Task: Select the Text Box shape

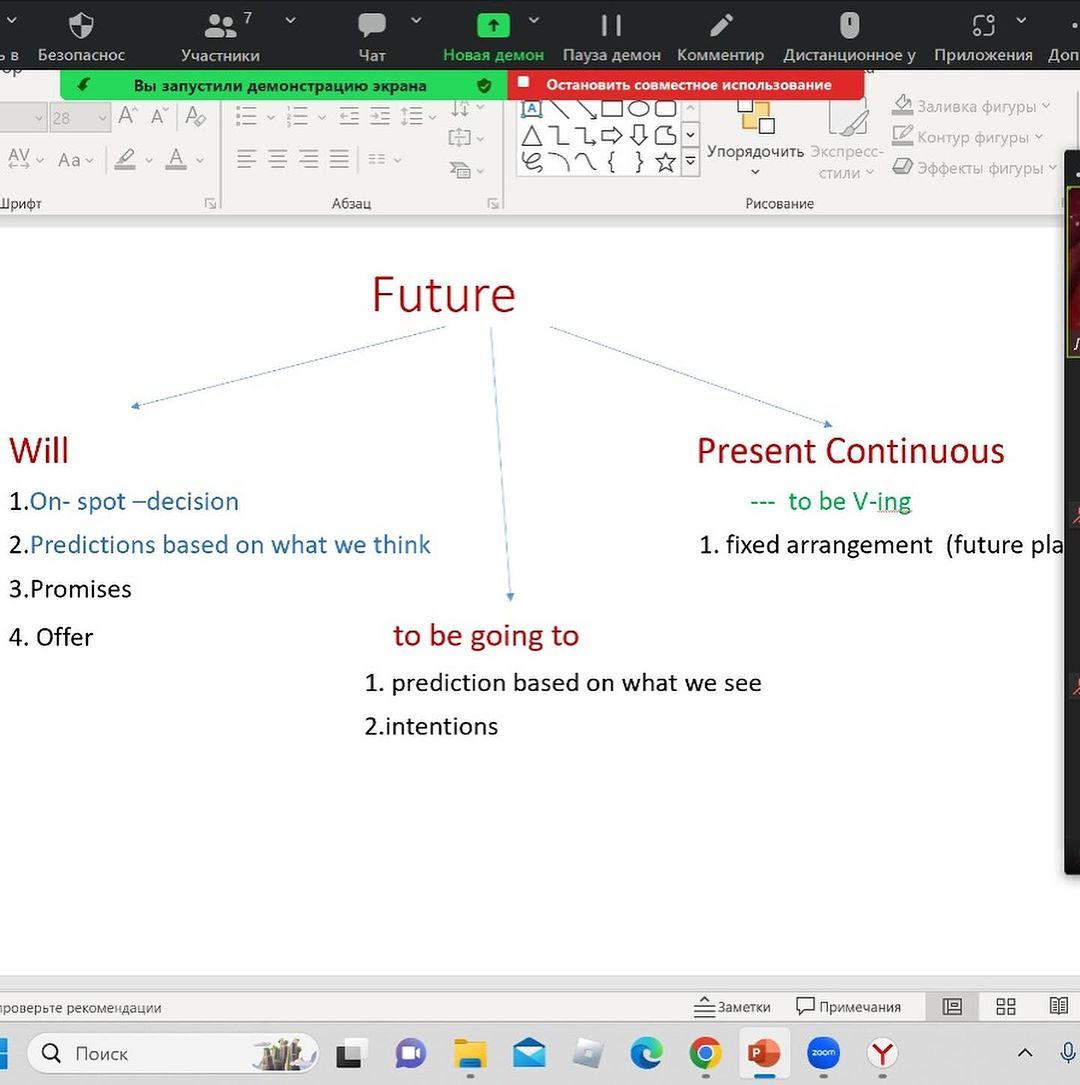Action: click(531, 109)
